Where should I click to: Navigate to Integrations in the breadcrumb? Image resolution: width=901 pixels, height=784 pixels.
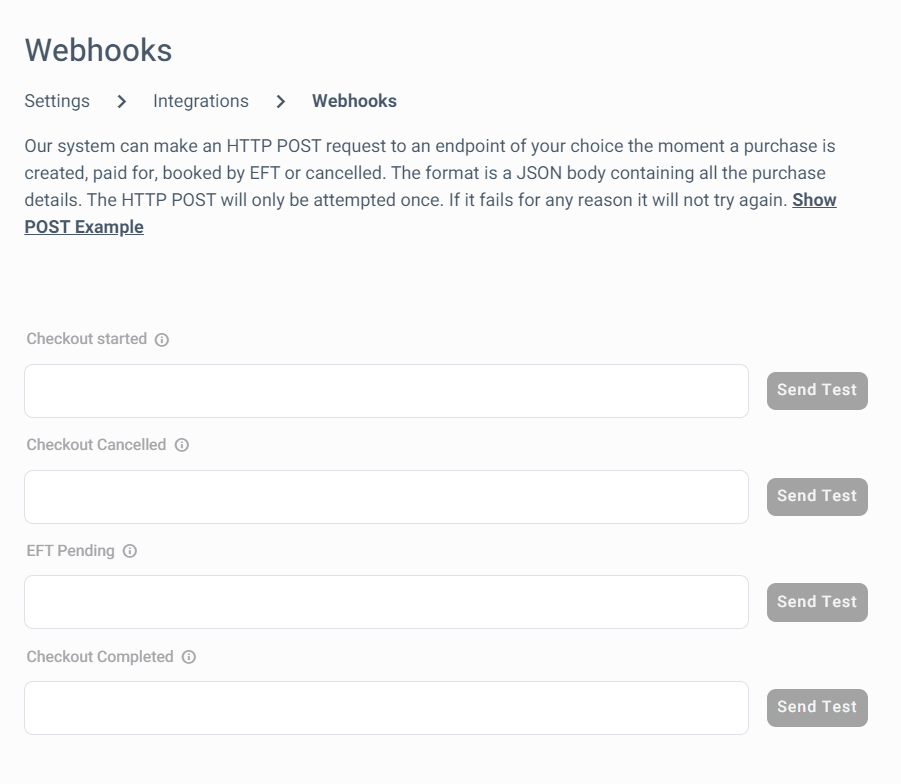[x=201, y=101]
